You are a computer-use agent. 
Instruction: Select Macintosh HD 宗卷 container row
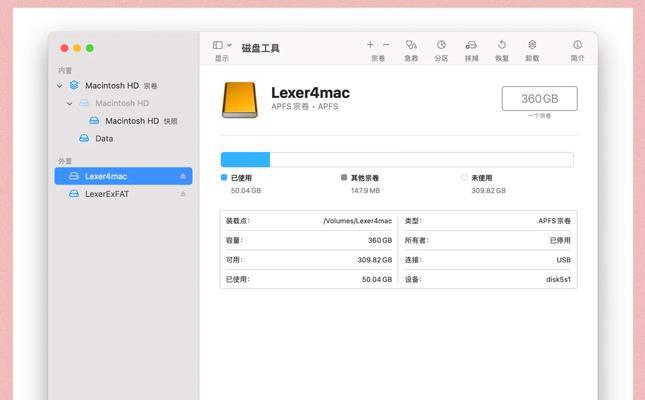coord(123,86)
